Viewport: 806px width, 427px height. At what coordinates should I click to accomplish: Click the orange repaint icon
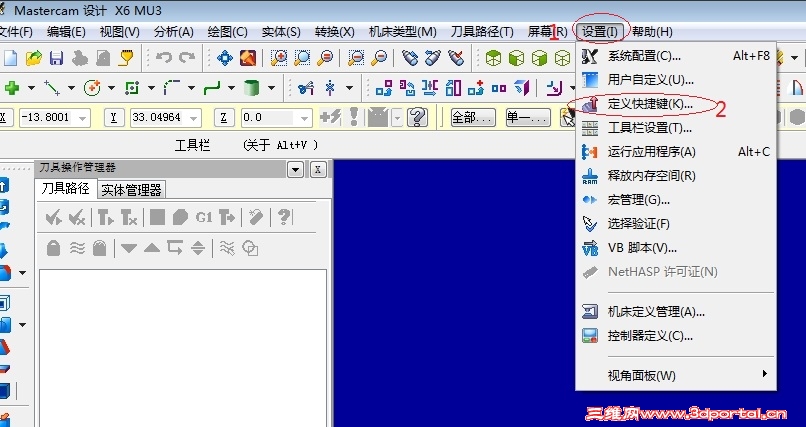pos(248,58)
